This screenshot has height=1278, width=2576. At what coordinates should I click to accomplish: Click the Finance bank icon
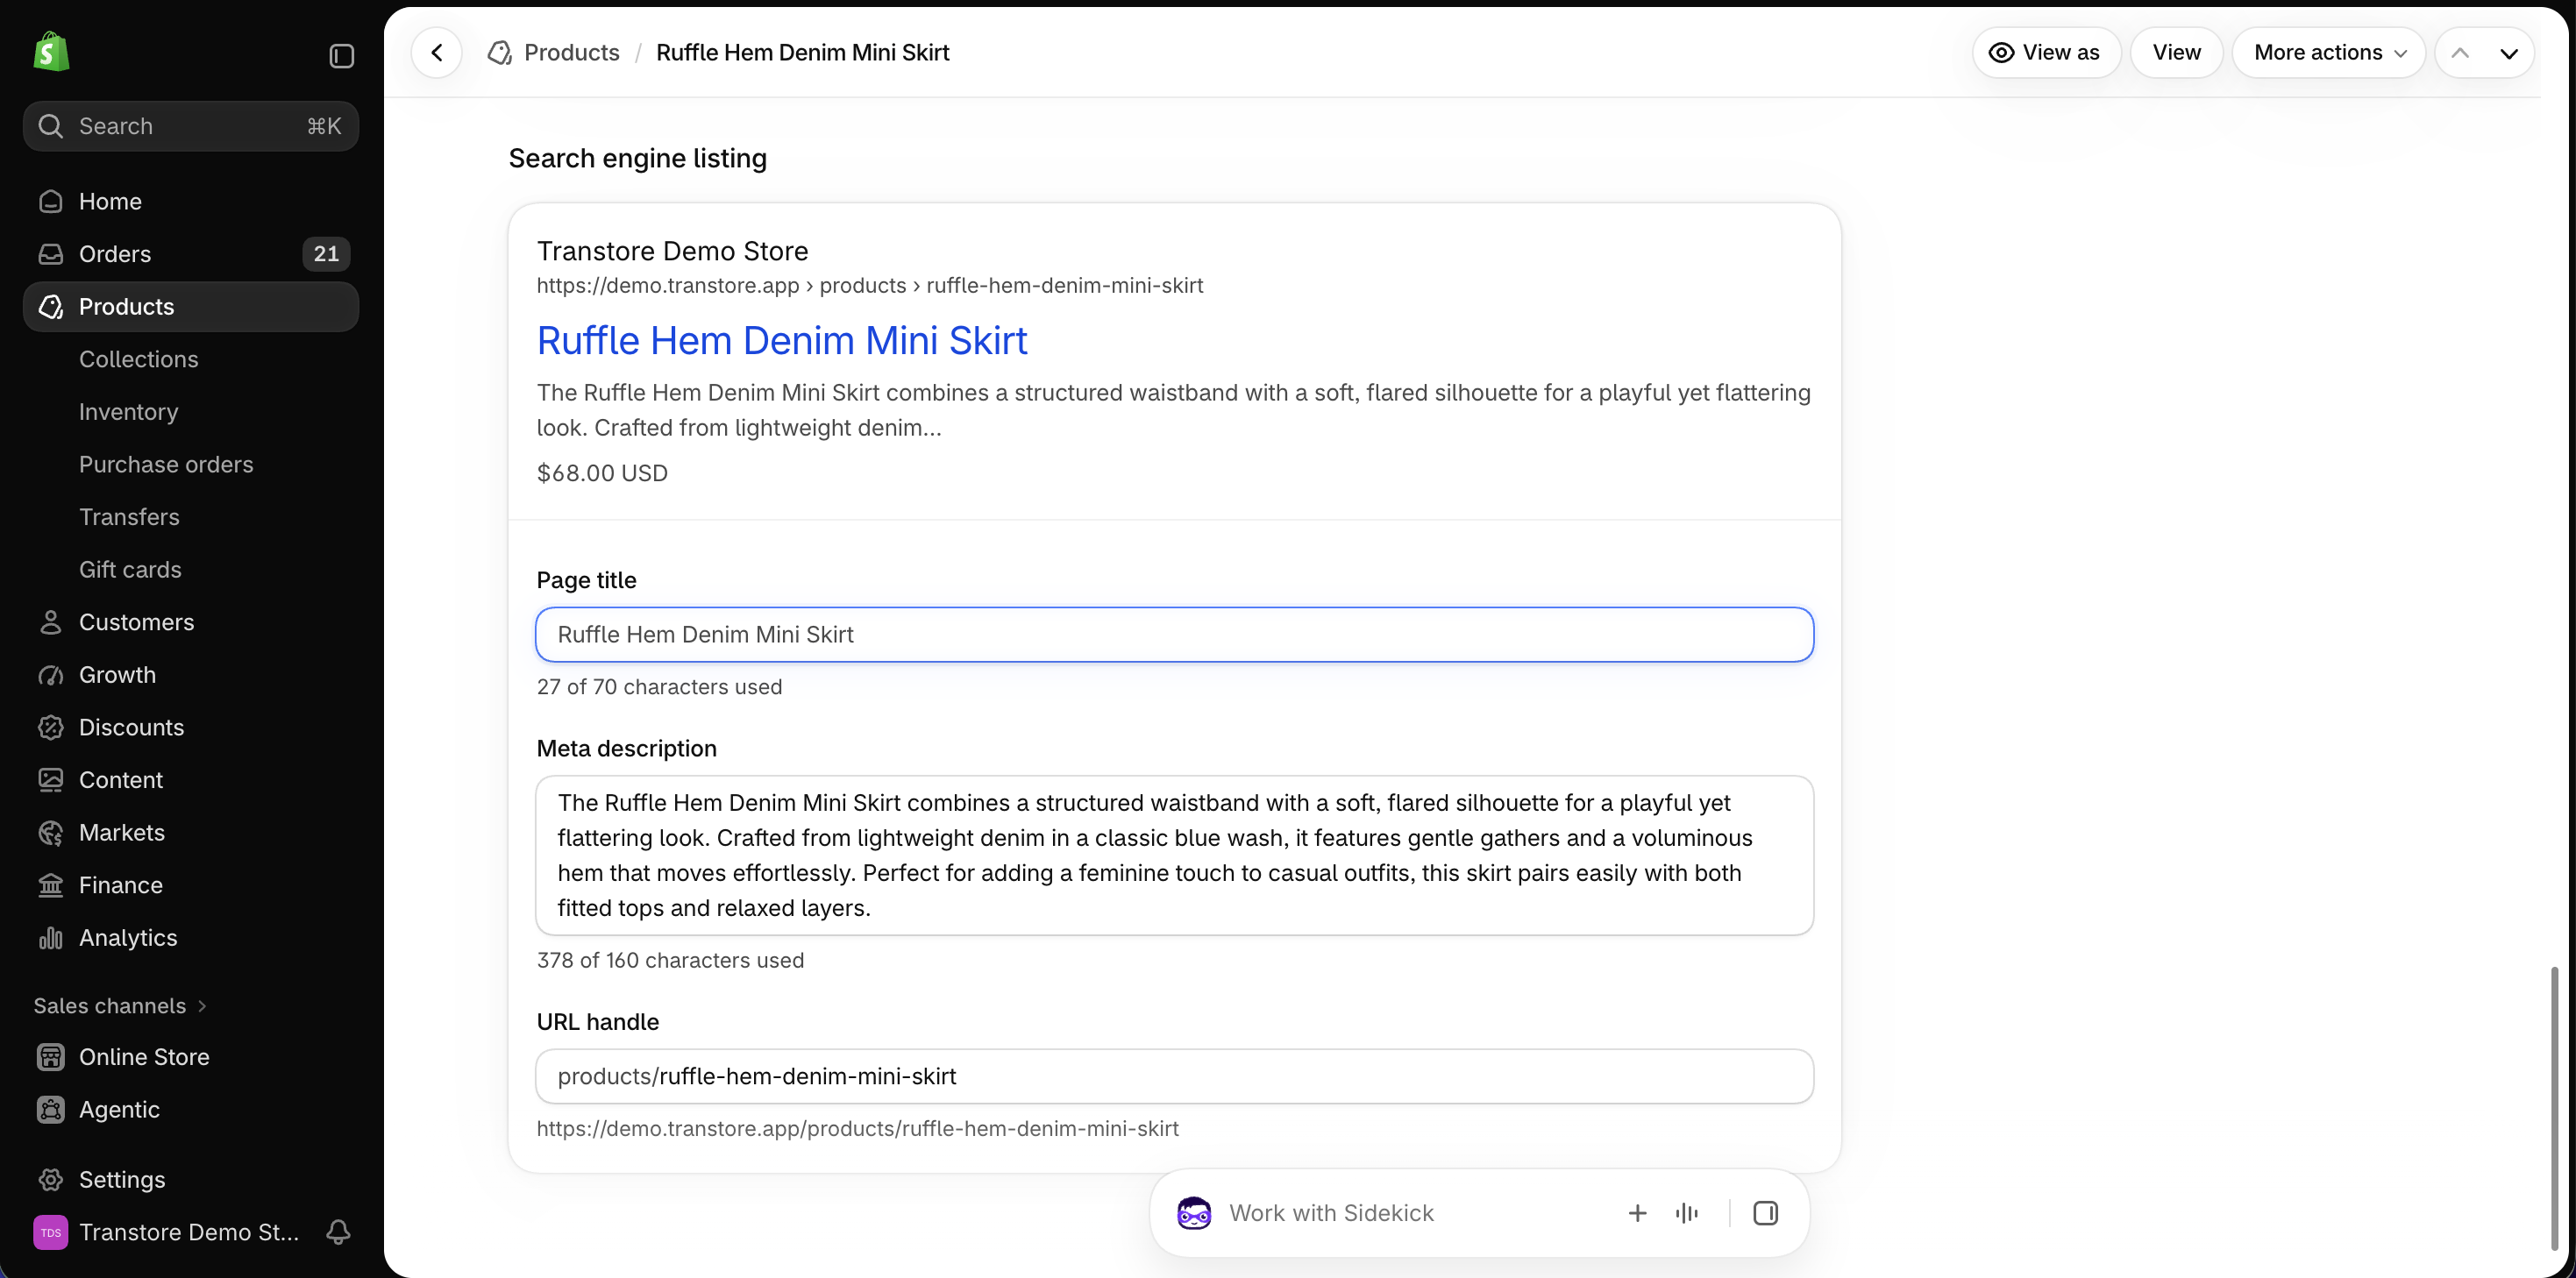click(50, 885)
